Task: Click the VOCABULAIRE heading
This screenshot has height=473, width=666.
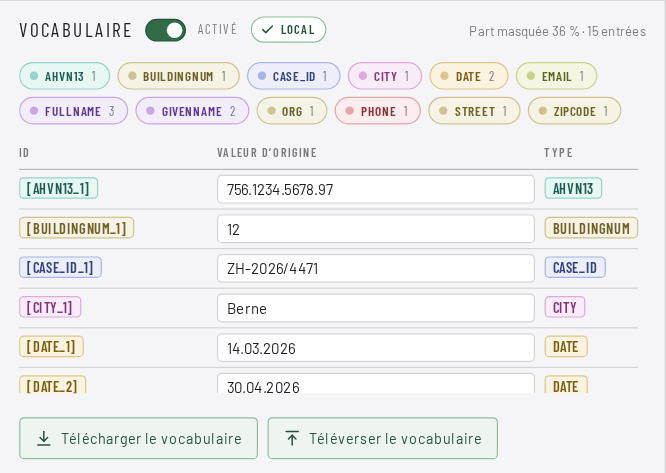Action: tap(76, 30)
